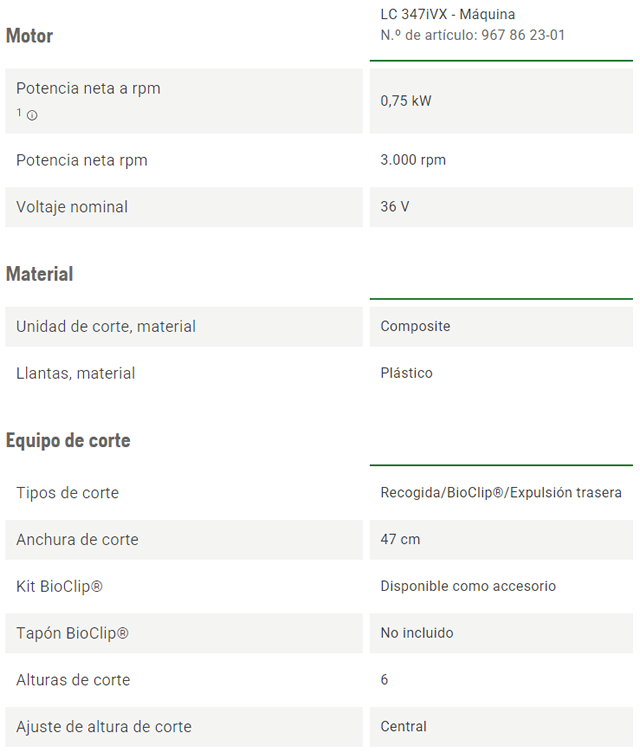Click the Llantas, material row label

click(76, 373)
